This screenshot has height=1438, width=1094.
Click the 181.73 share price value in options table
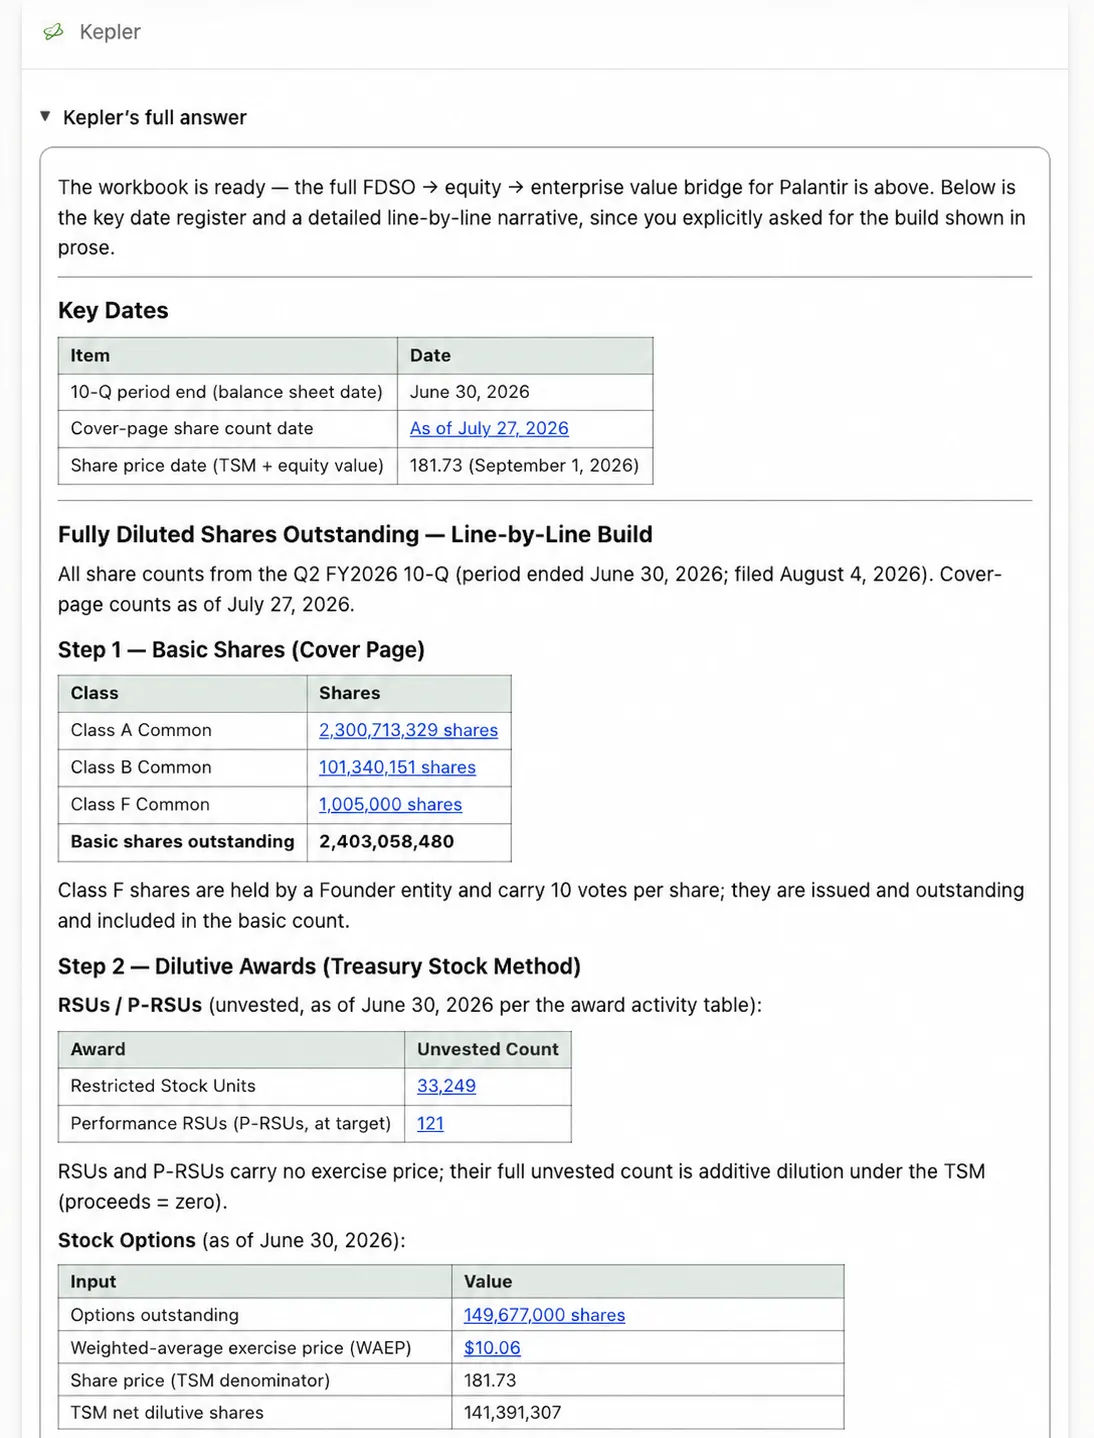click(x=490, y=1380)
